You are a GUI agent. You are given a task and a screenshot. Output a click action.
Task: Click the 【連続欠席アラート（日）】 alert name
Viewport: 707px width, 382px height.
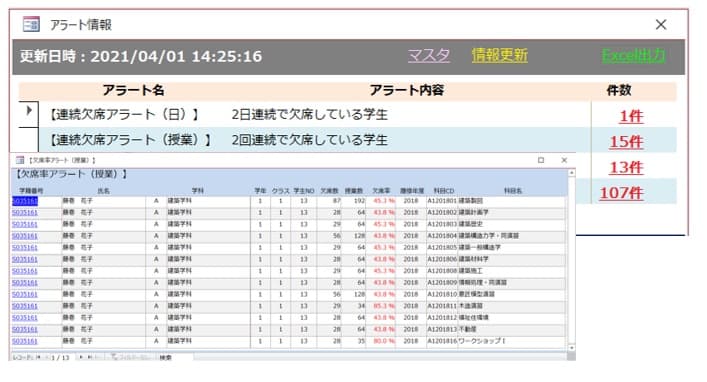(x=124, y=115)
